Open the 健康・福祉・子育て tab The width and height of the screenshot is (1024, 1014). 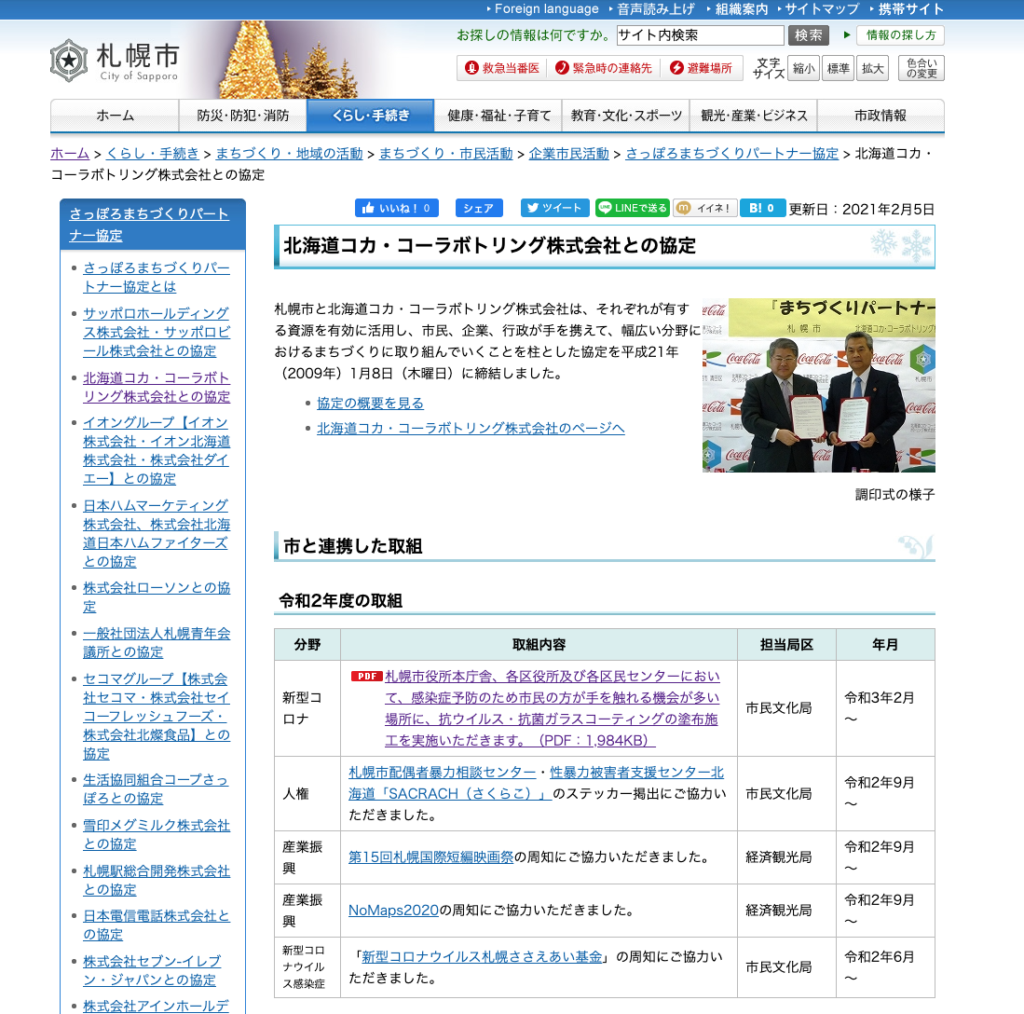pos(499,116)
